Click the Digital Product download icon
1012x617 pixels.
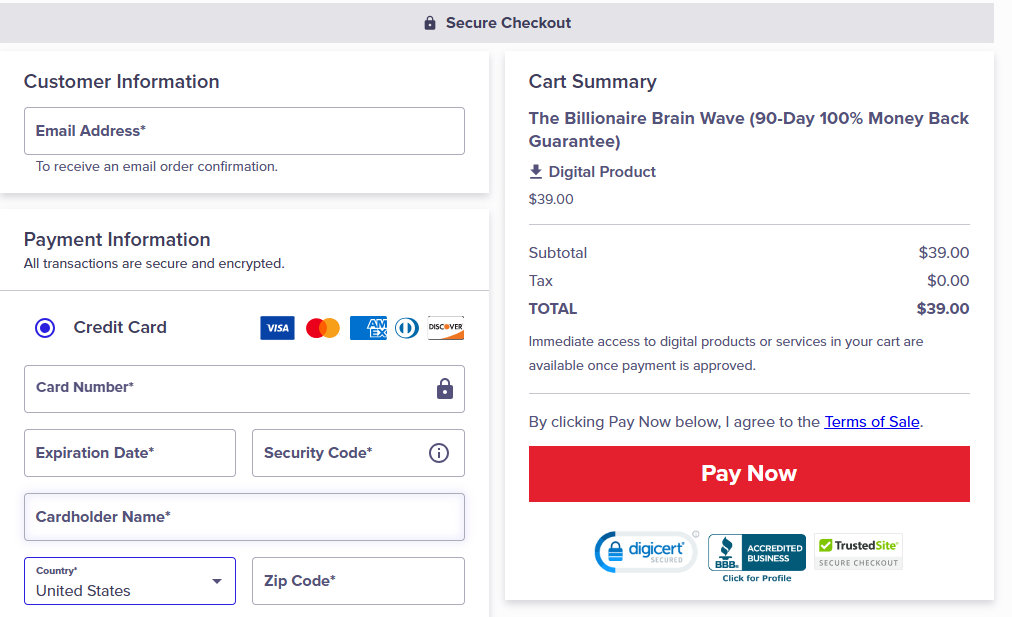(x=536, y=171)
